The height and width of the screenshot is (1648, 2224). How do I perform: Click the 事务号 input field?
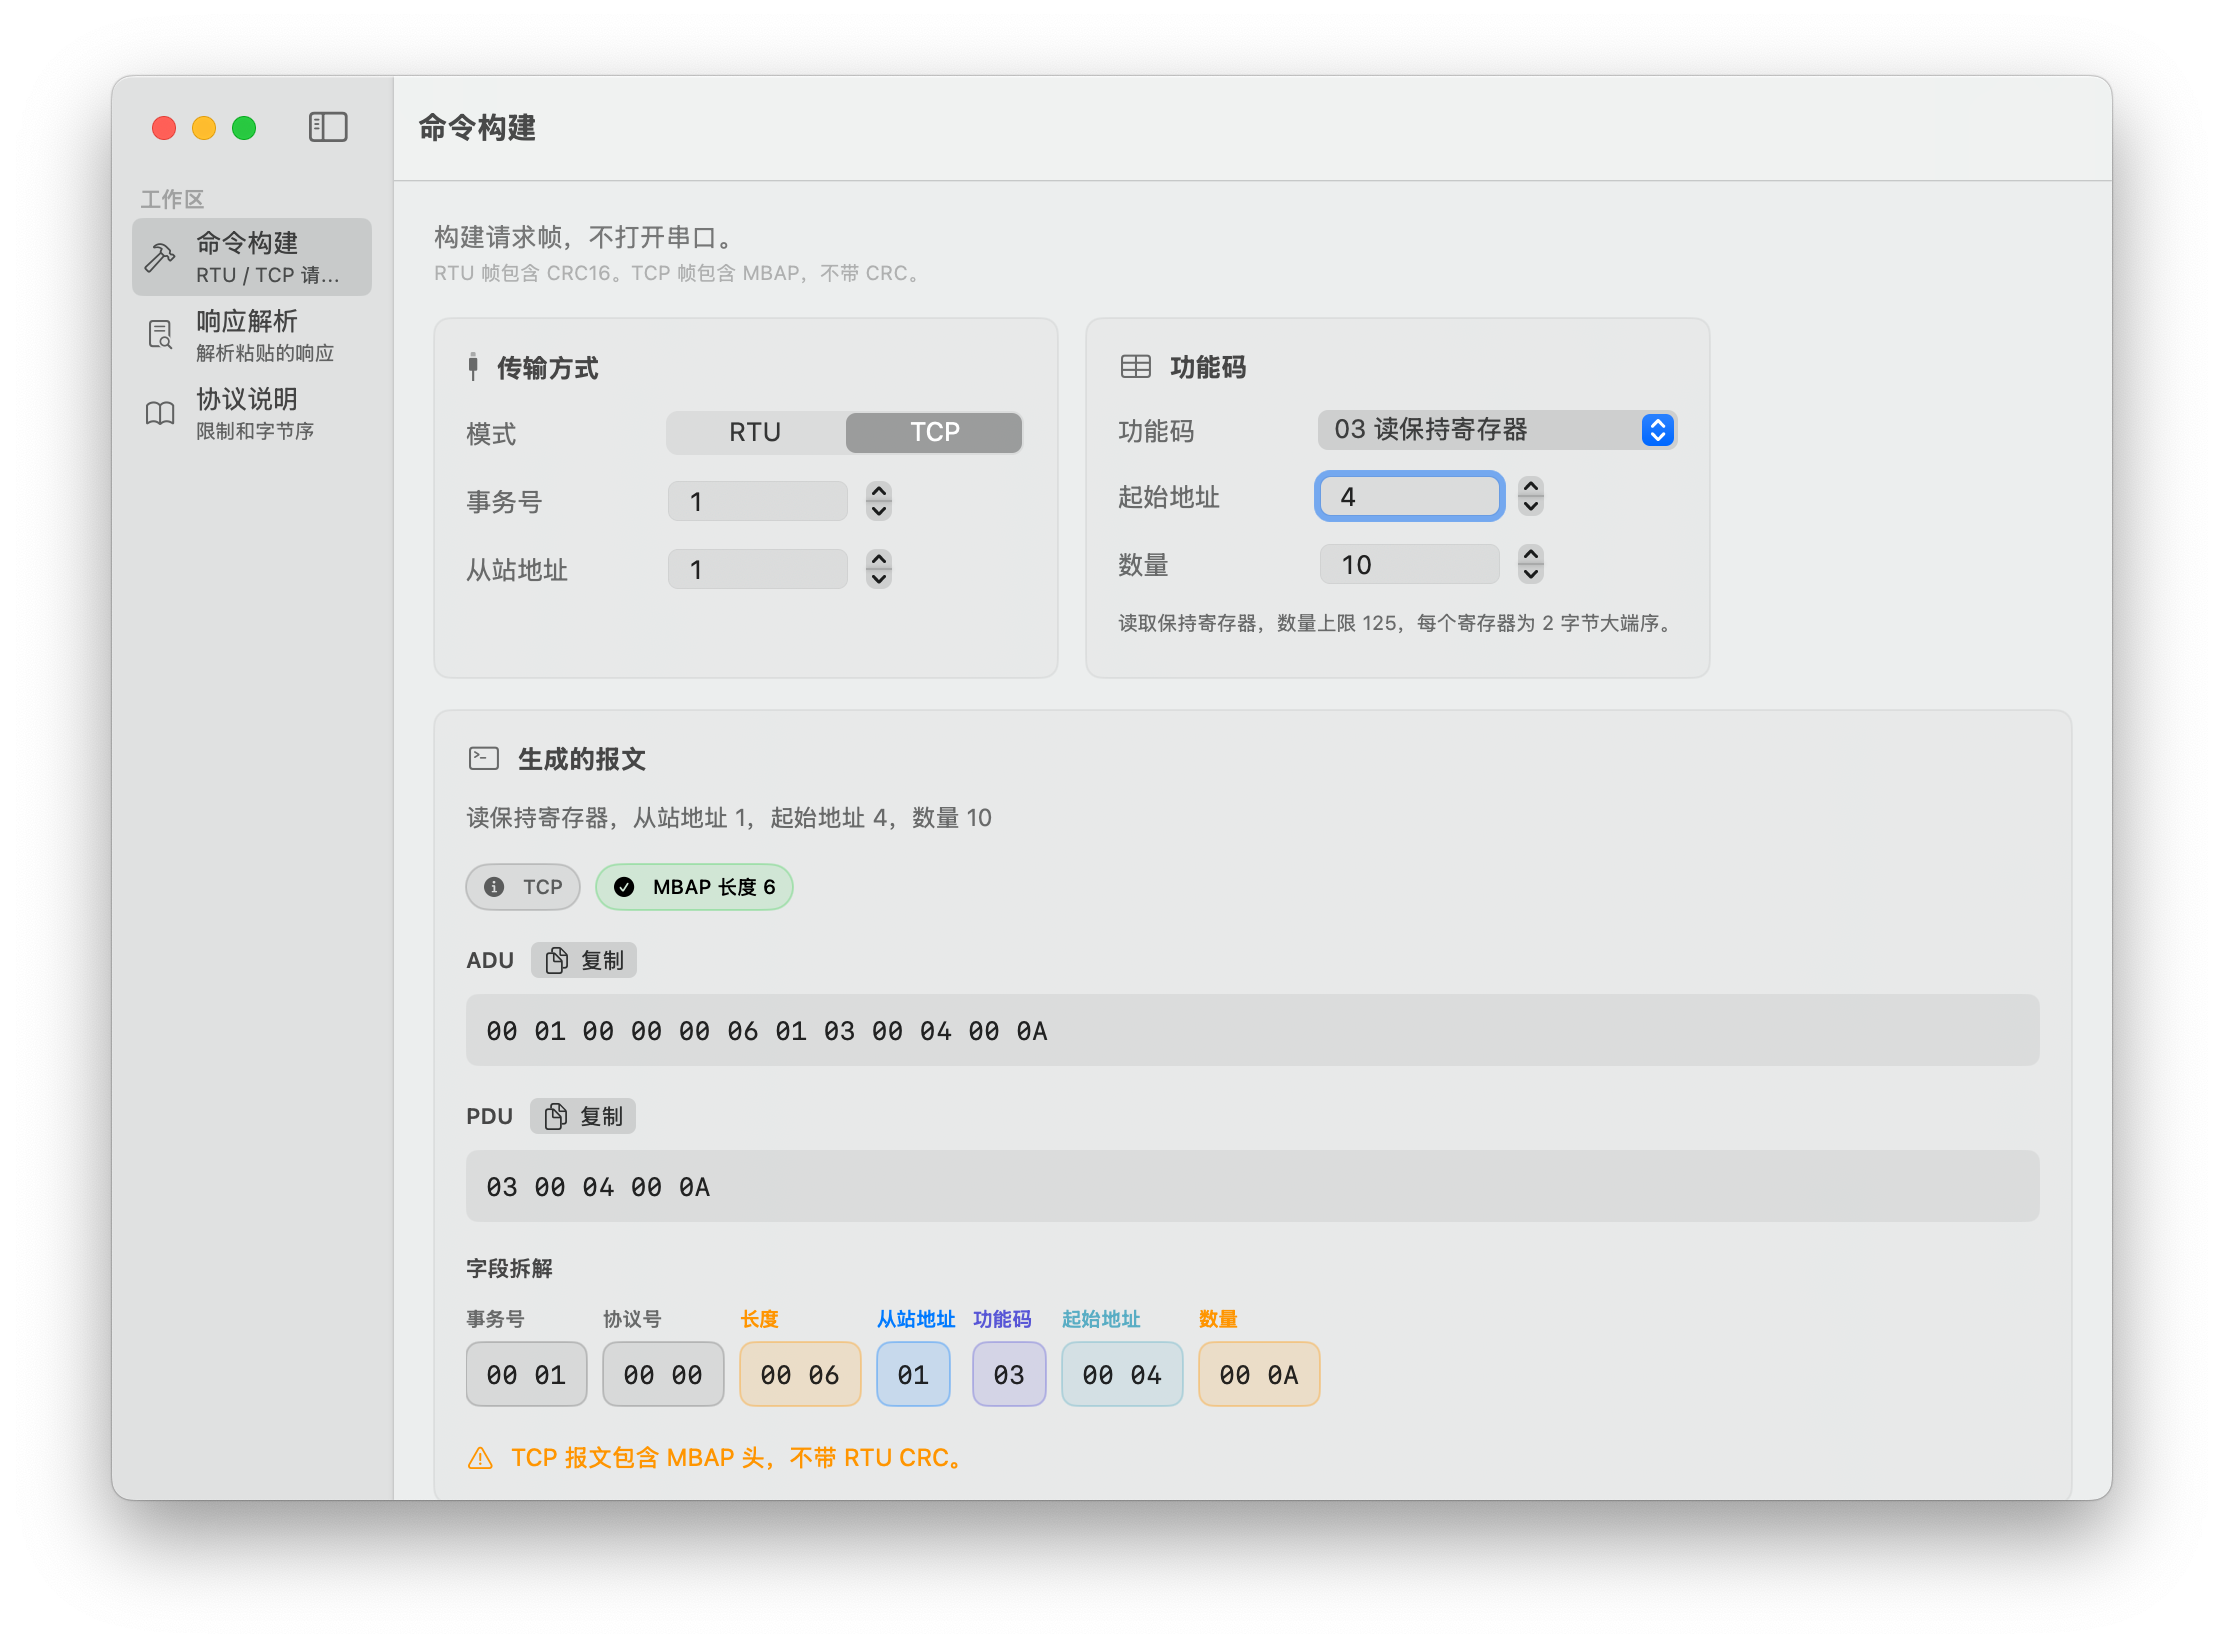(758, 501)
